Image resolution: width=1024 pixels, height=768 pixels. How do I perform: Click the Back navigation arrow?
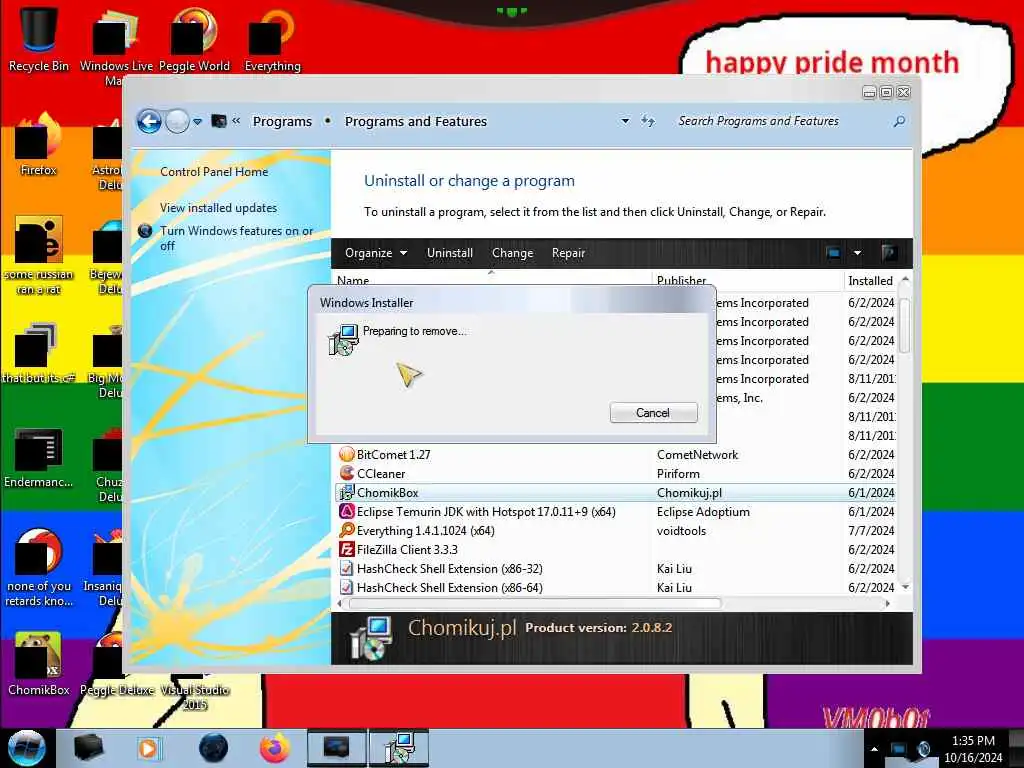149,121
